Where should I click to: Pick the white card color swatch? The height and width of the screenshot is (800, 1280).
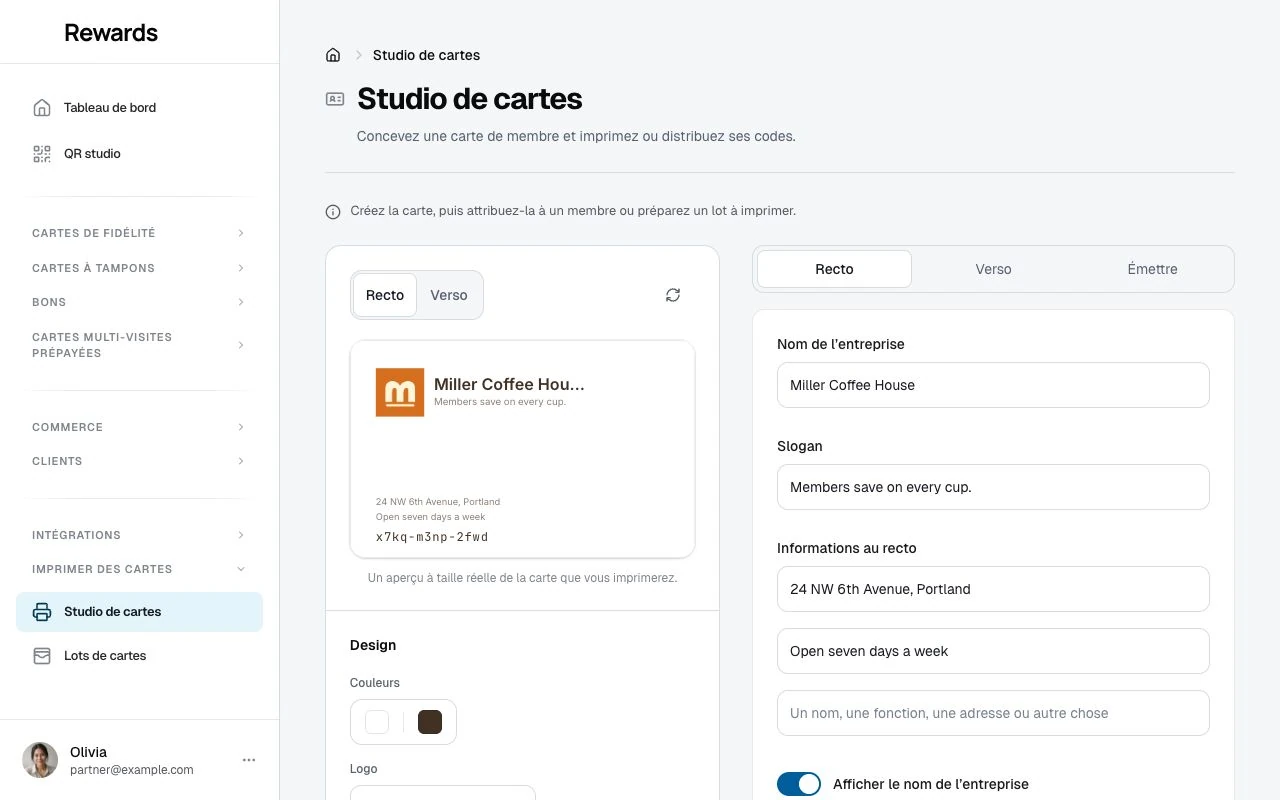click(x=377, y=722)
